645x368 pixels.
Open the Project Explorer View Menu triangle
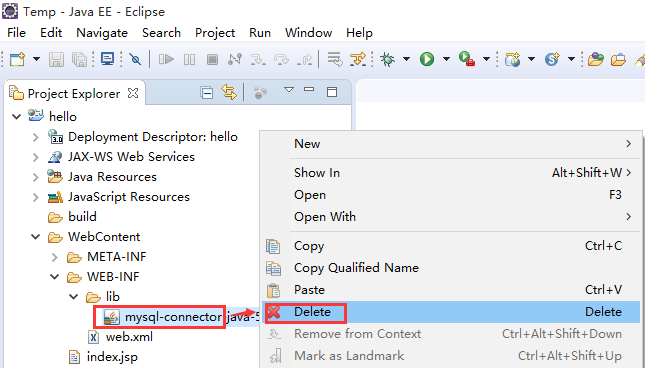click(289, 89)
